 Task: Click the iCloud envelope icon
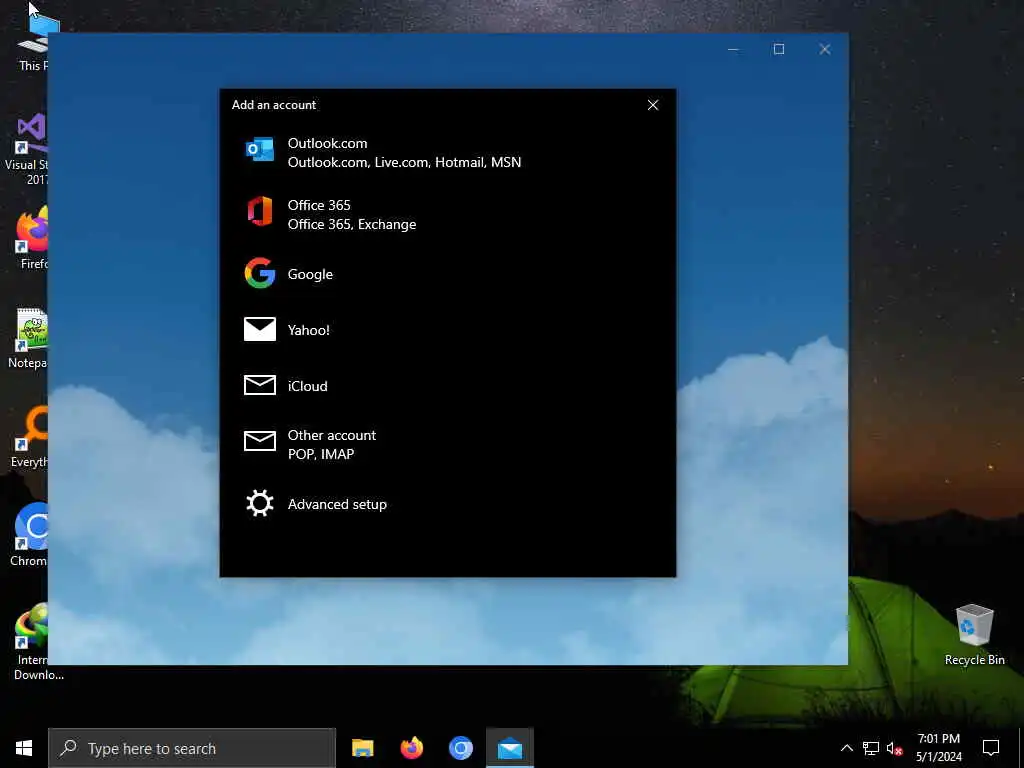click(259, 385)
